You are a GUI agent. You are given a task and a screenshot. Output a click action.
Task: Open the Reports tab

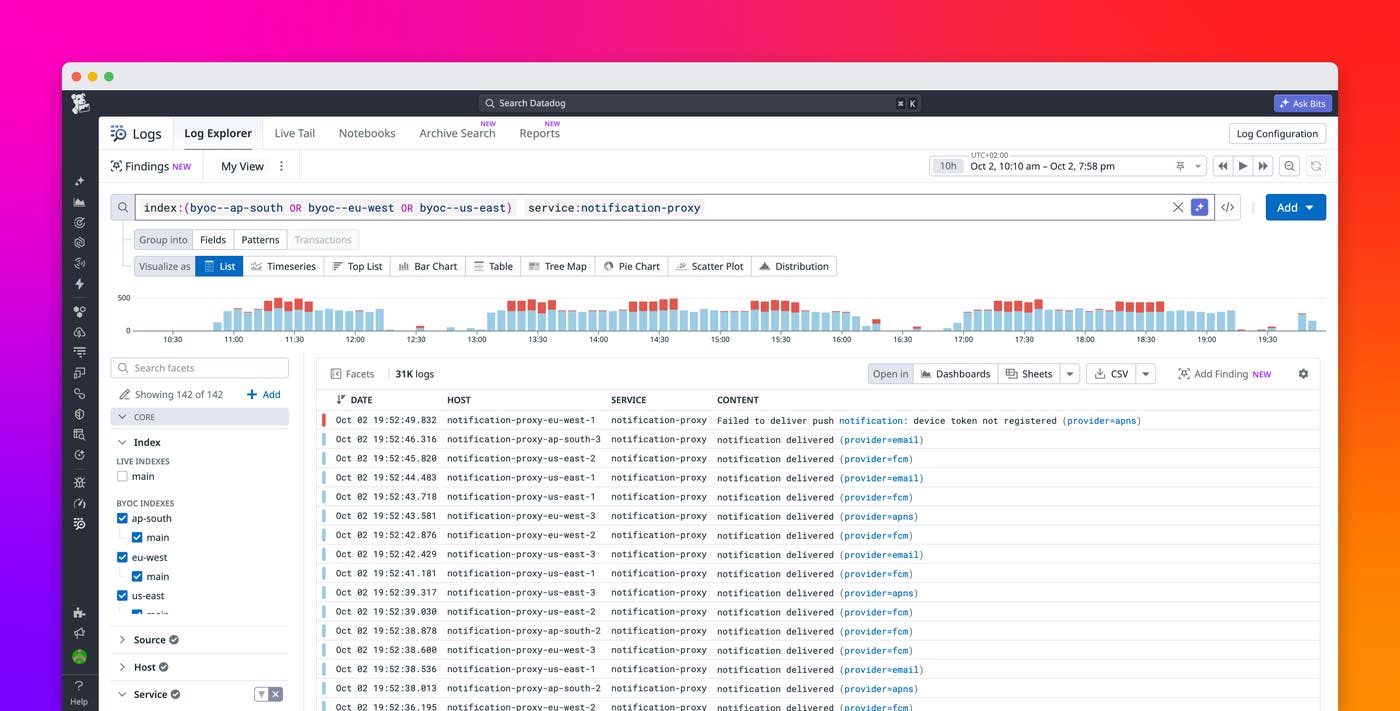point(540,133)
